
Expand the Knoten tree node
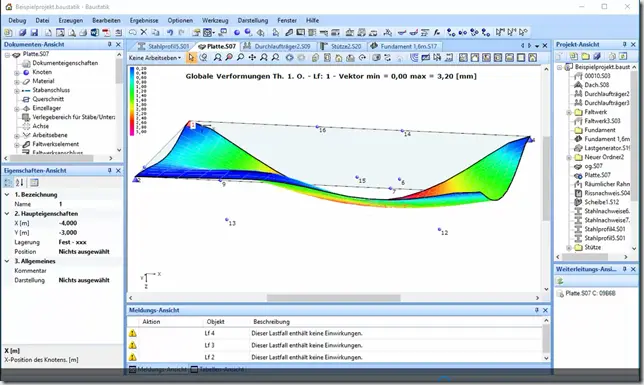(x=17, y=73)
